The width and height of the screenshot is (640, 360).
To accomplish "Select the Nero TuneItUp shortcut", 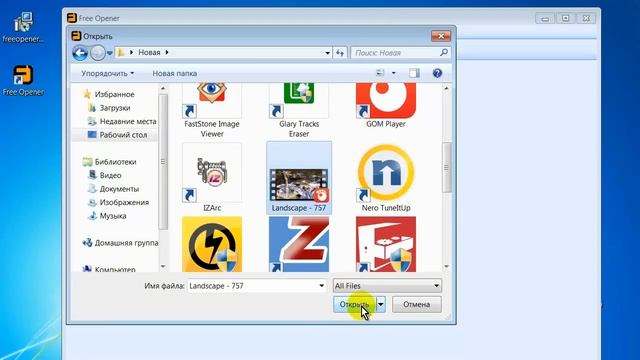I will (386, 178).
